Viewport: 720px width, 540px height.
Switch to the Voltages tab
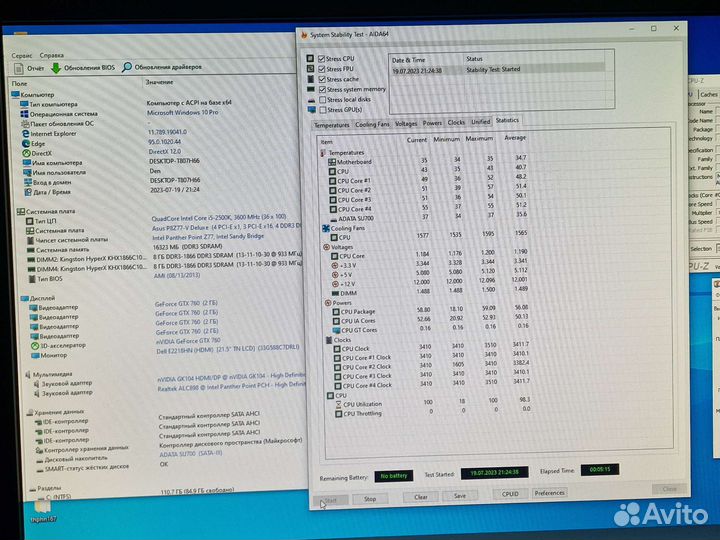(x=406, y=124)
